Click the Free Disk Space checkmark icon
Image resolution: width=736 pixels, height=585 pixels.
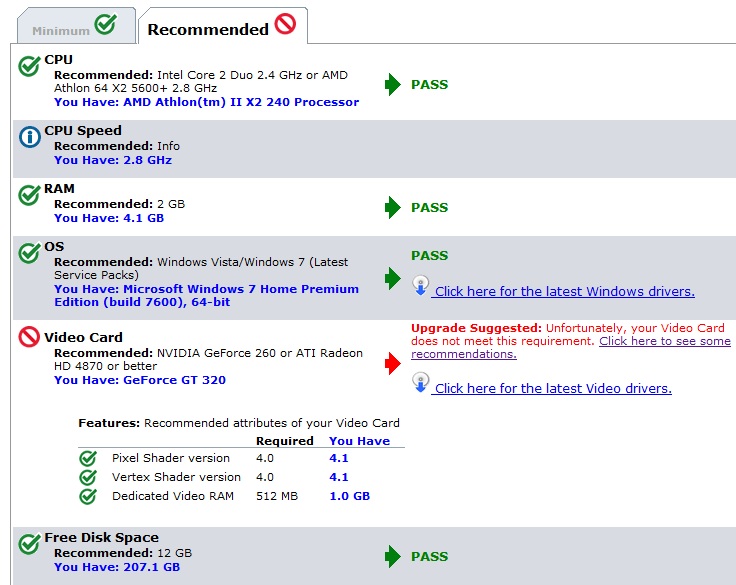pyautogui.click(x=29, y=544)
